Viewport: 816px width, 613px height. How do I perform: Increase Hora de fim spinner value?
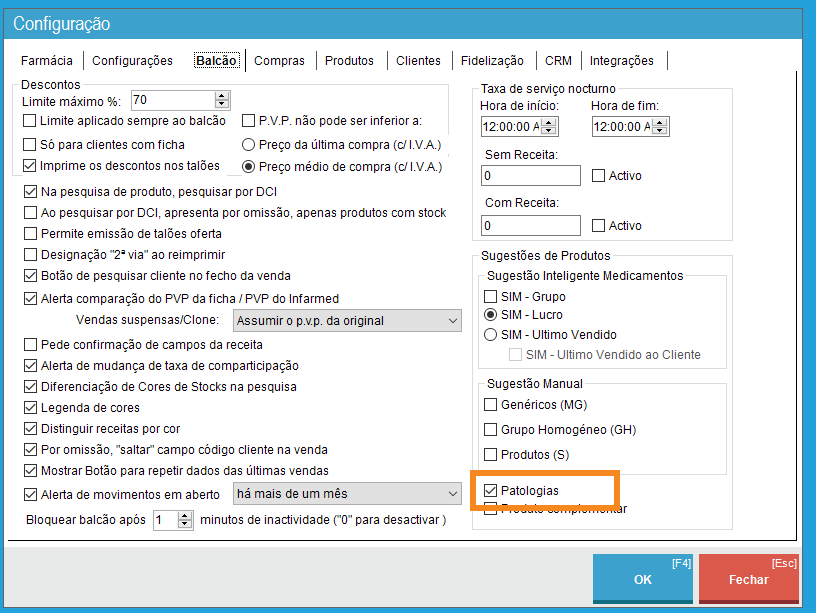coord(662,122)
